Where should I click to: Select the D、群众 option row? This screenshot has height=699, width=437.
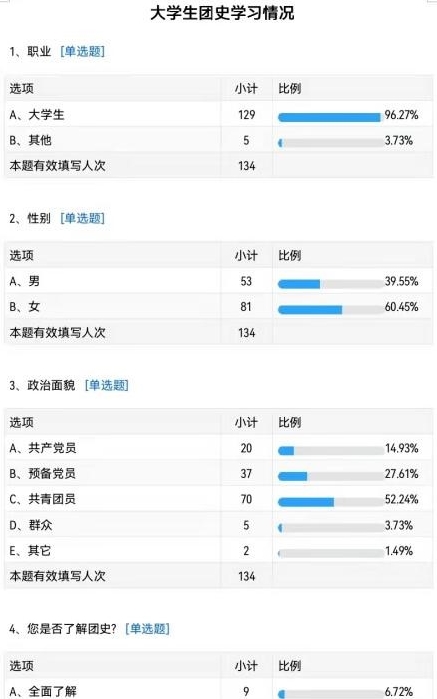click(218, 525)
